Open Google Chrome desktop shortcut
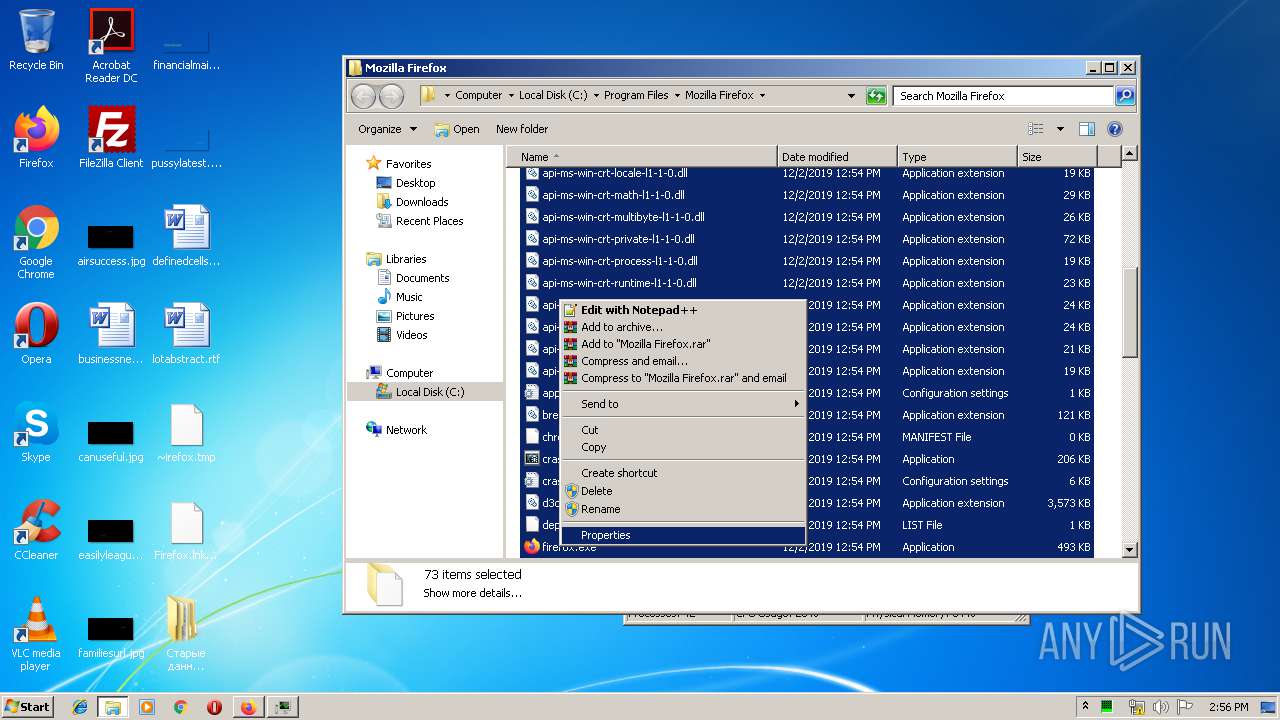 (36, 242)
